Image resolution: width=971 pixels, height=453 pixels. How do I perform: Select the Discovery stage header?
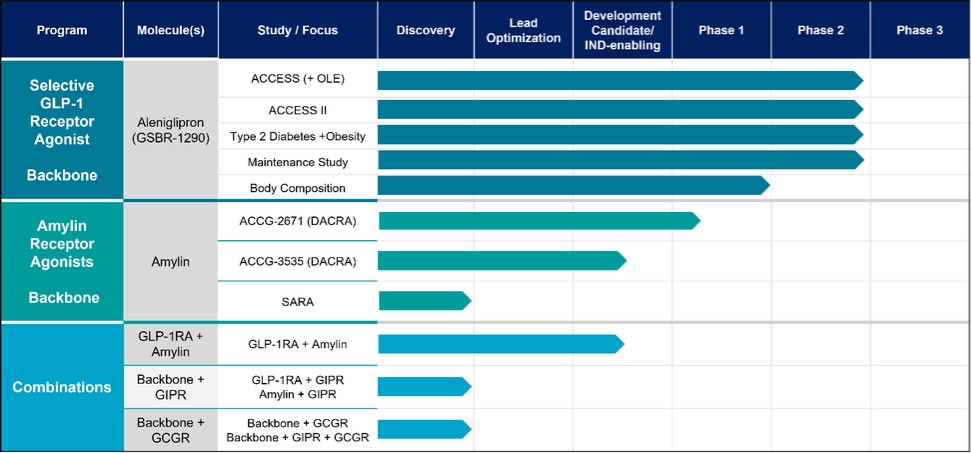point(425,30)
